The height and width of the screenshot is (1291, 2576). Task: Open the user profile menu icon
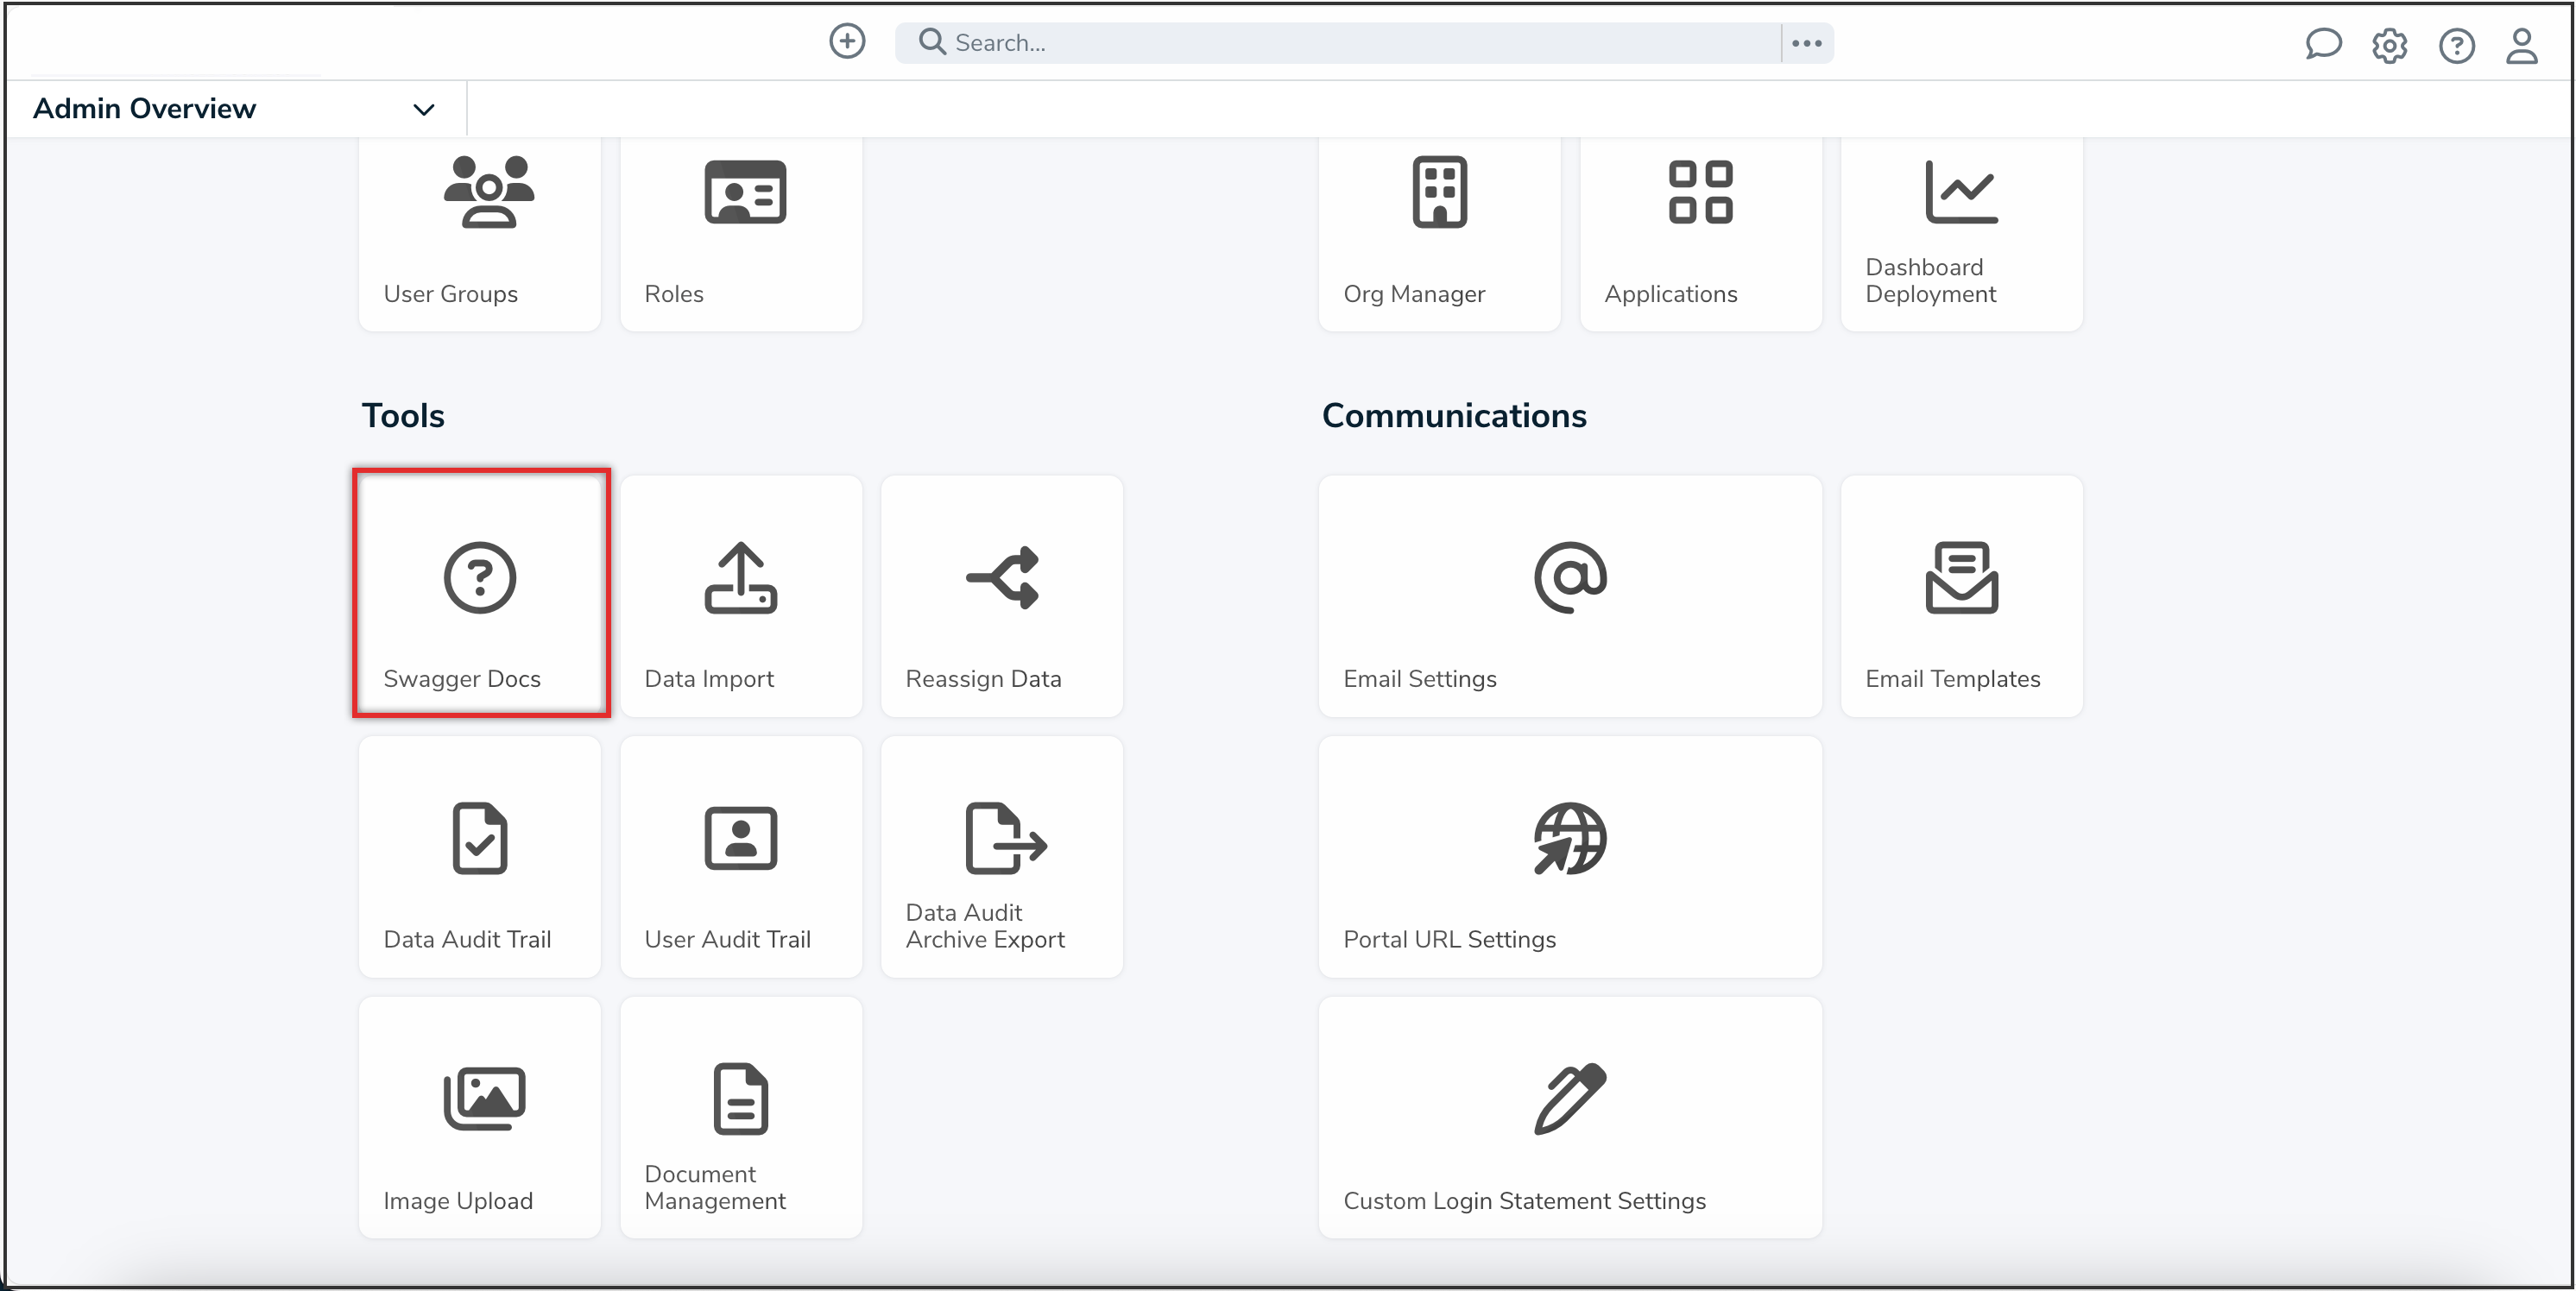(2521, 45)
